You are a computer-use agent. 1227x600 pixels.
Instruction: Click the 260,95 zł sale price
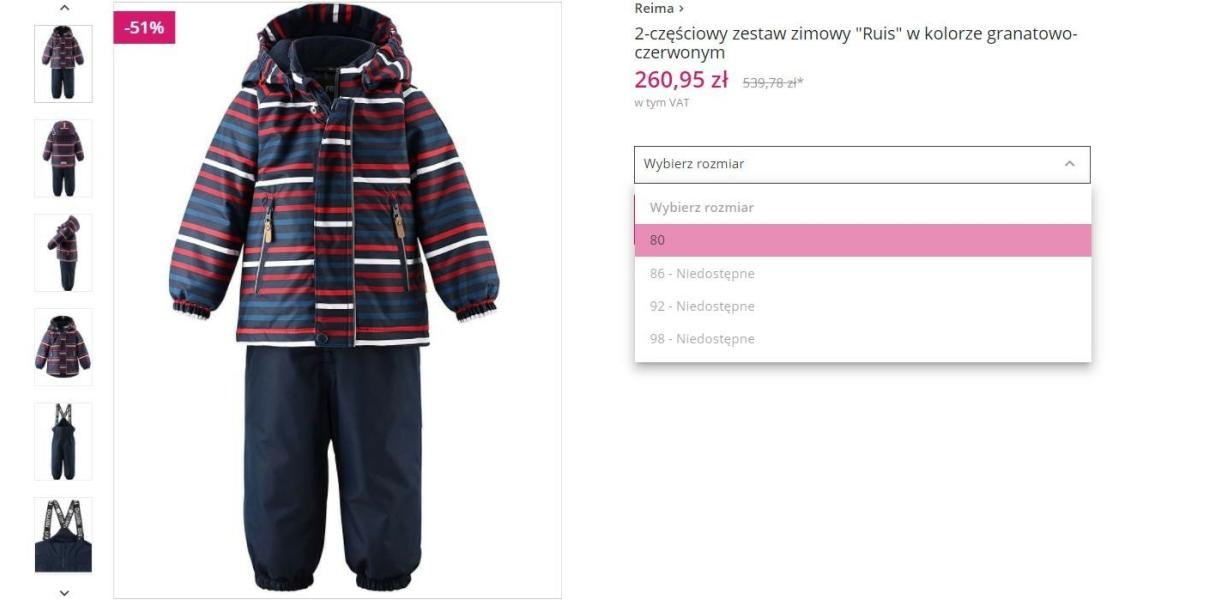coord(681,80)
